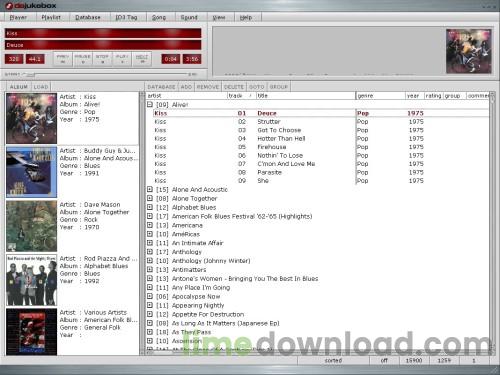
Task: Select the Kiss Alive! album cover thumbnail
Action: pos(32,118)
